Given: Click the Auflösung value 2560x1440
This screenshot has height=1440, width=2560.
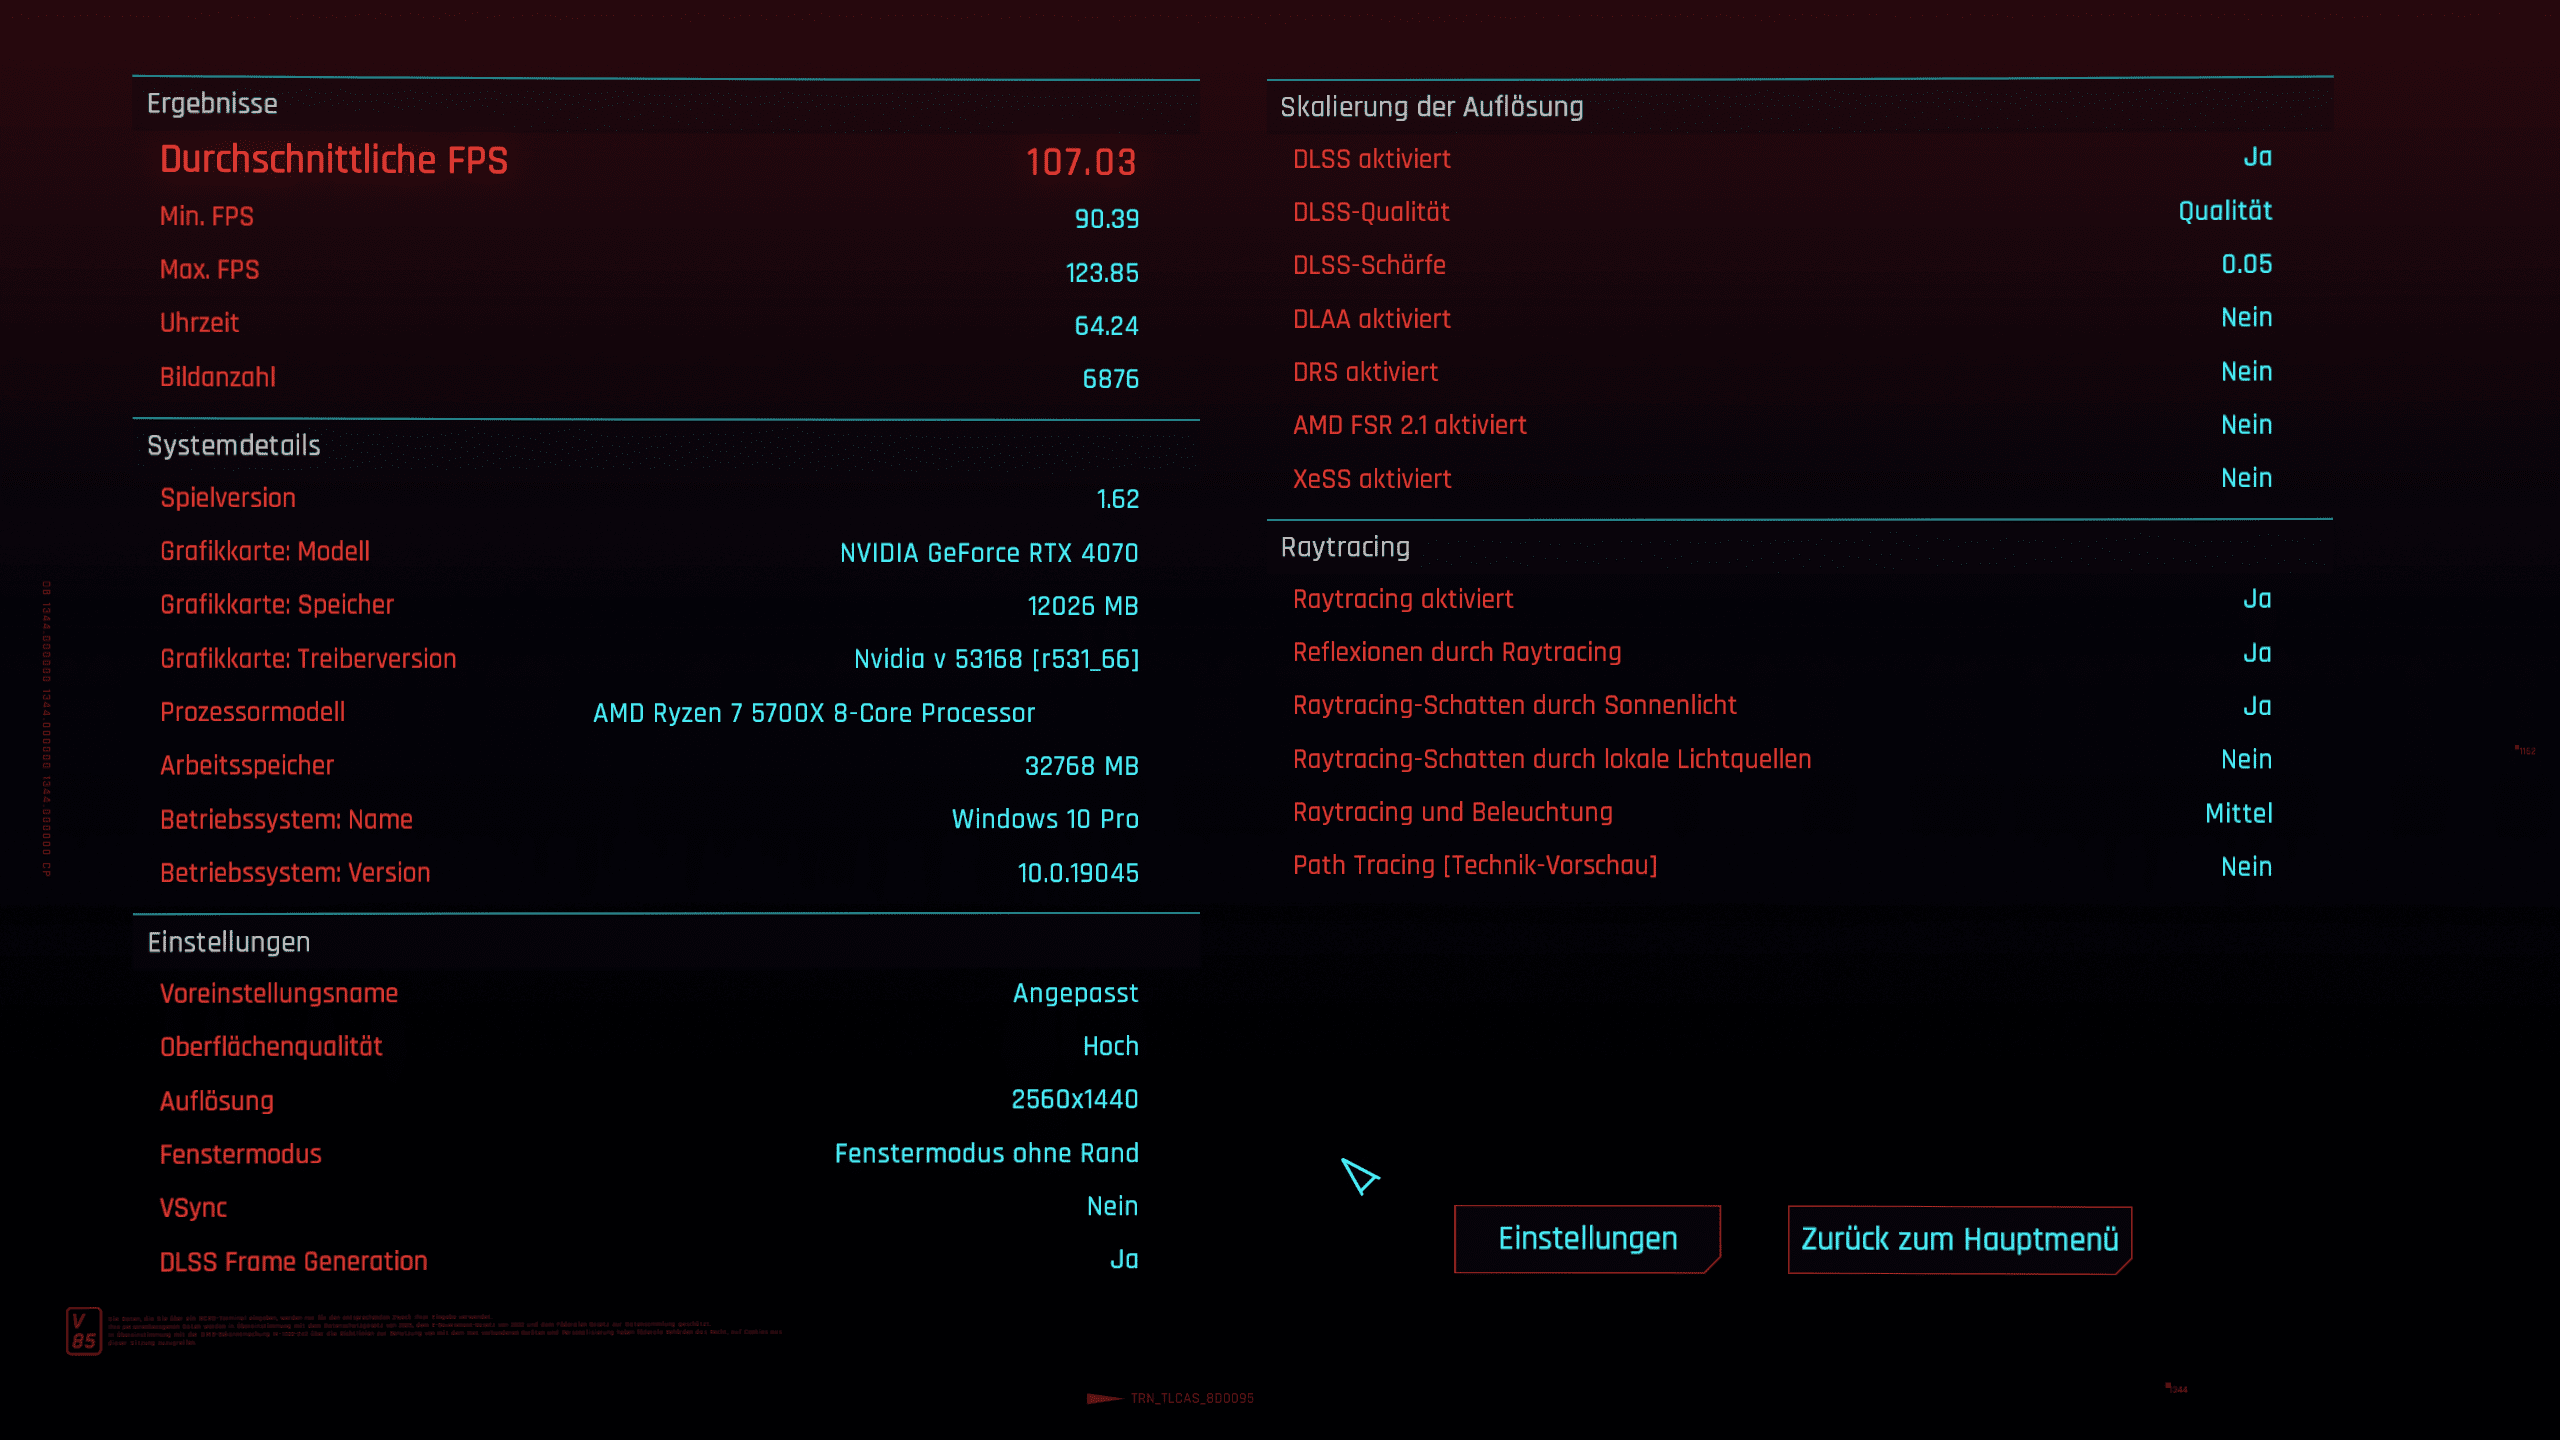Looking at the screenshot, I should point(1075,1099).
